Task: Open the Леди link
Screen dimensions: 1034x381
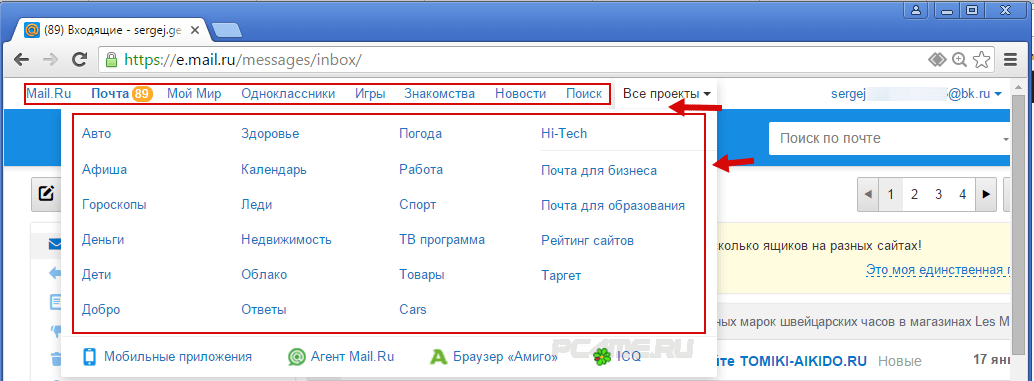Action: [x=257, y=205]
